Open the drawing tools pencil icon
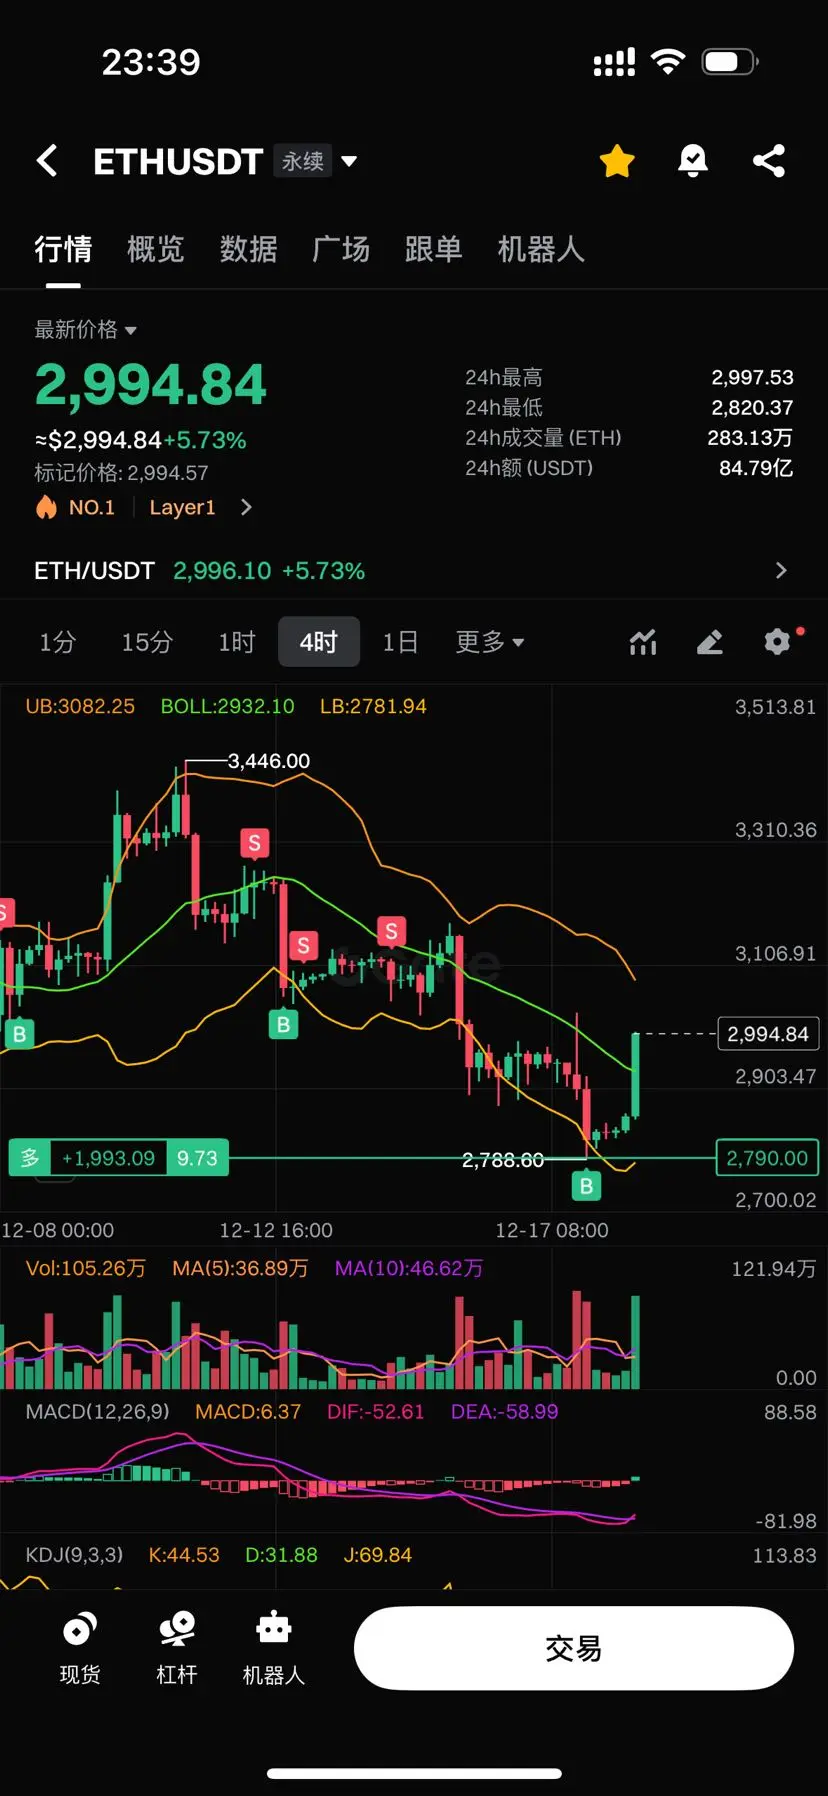The width and height of the screenshot is (828, 1796). (x=710, y=642)
